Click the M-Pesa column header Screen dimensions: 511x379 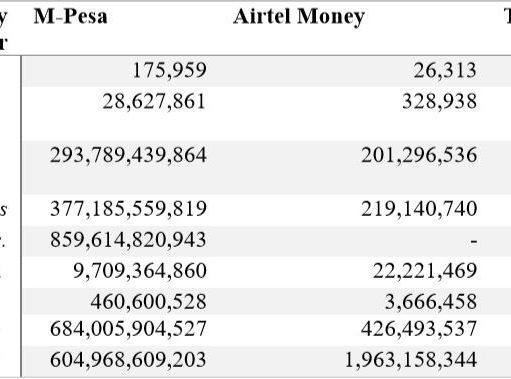70,16
